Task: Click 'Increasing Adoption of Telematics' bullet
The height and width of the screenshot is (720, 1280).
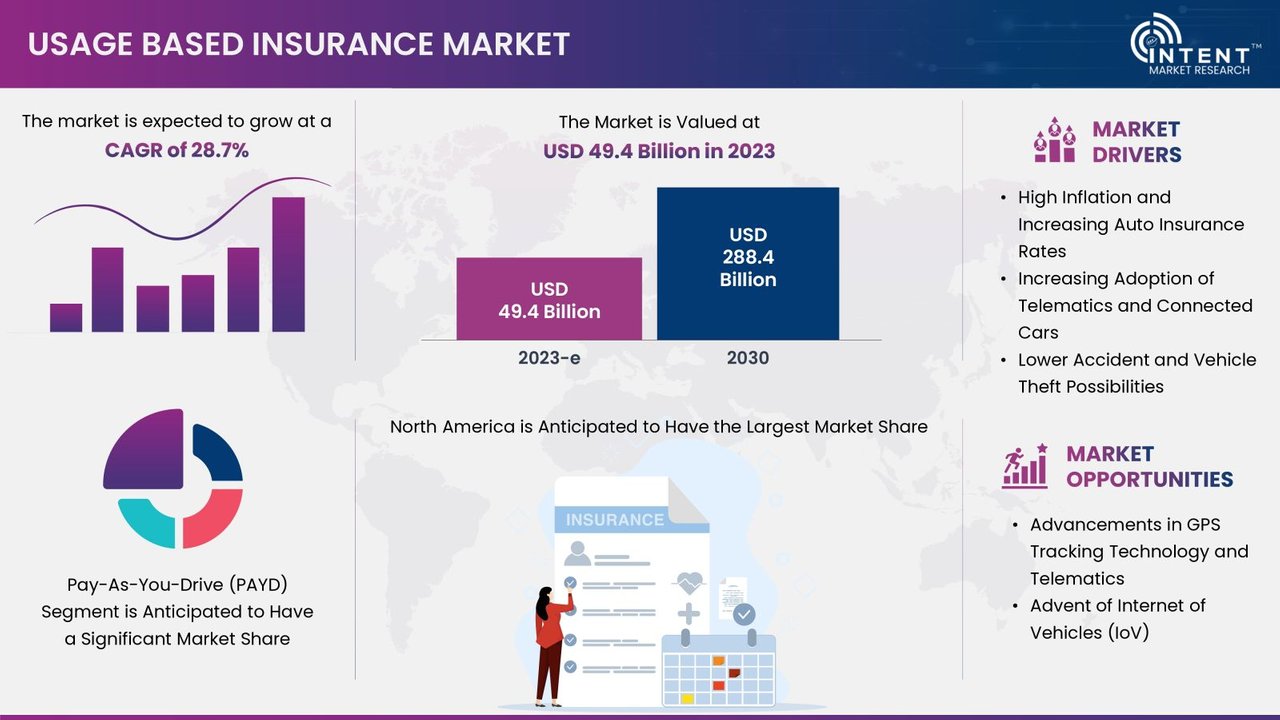Action: pyautogui.click(x=1135, y=305)
